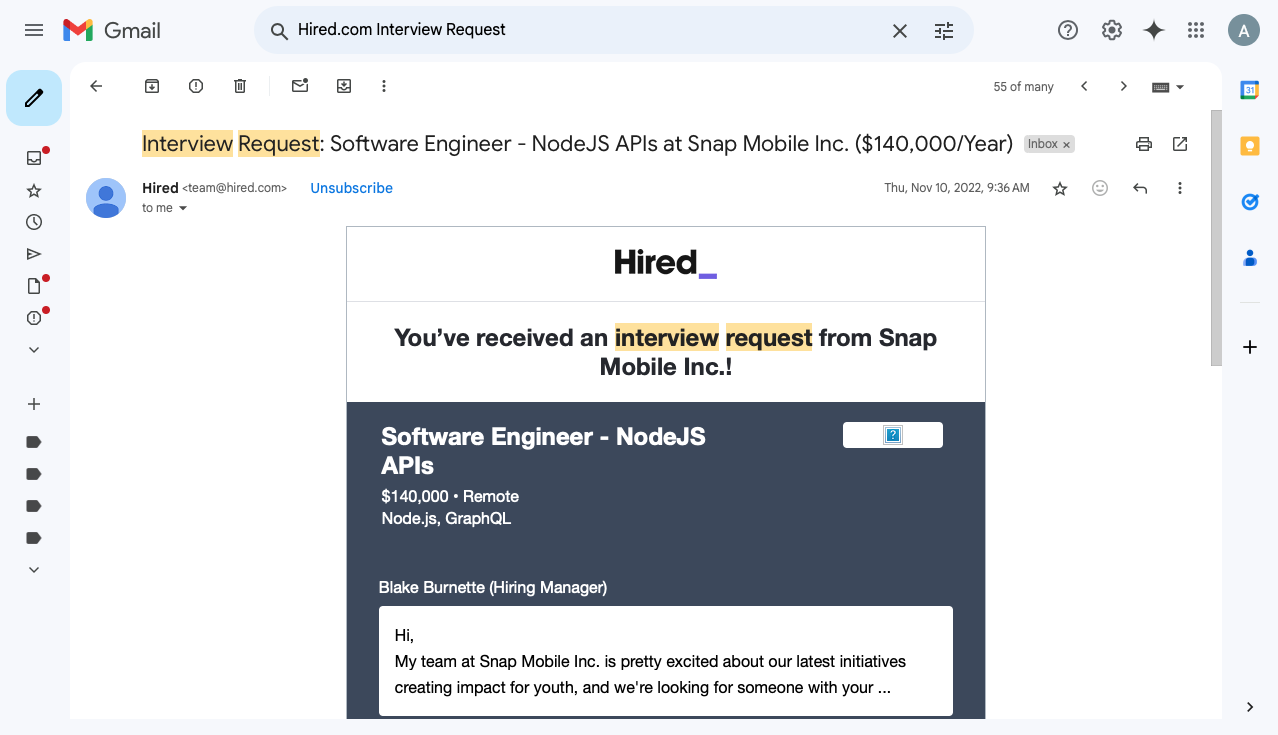Print the Hired interview email
This screenshot has width=1278, height=735.
click(x=1143, y=144)
